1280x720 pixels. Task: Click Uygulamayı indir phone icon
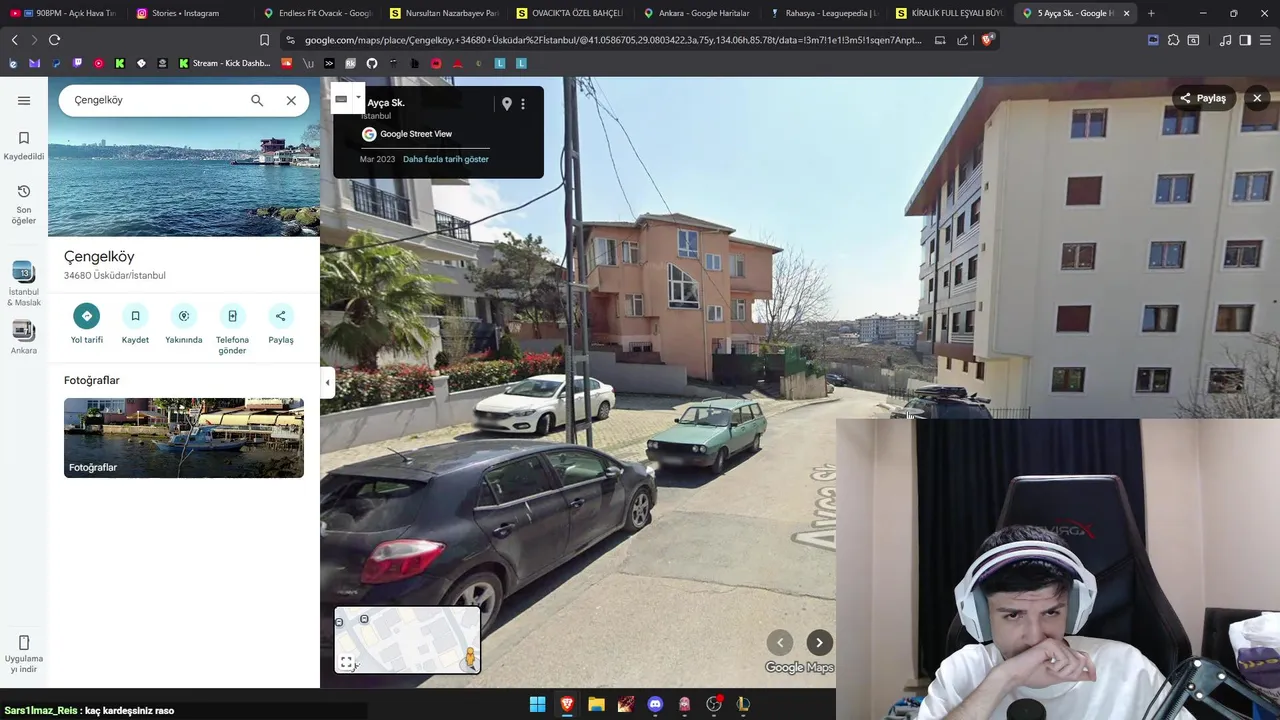pos(24,642)
